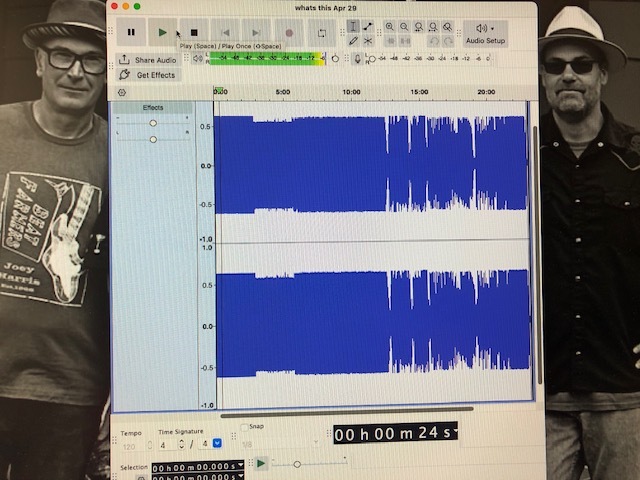Viewport: 640px width, 480px height.
Task: Click the playback meter speaker icon
Action: coord(198,59)
